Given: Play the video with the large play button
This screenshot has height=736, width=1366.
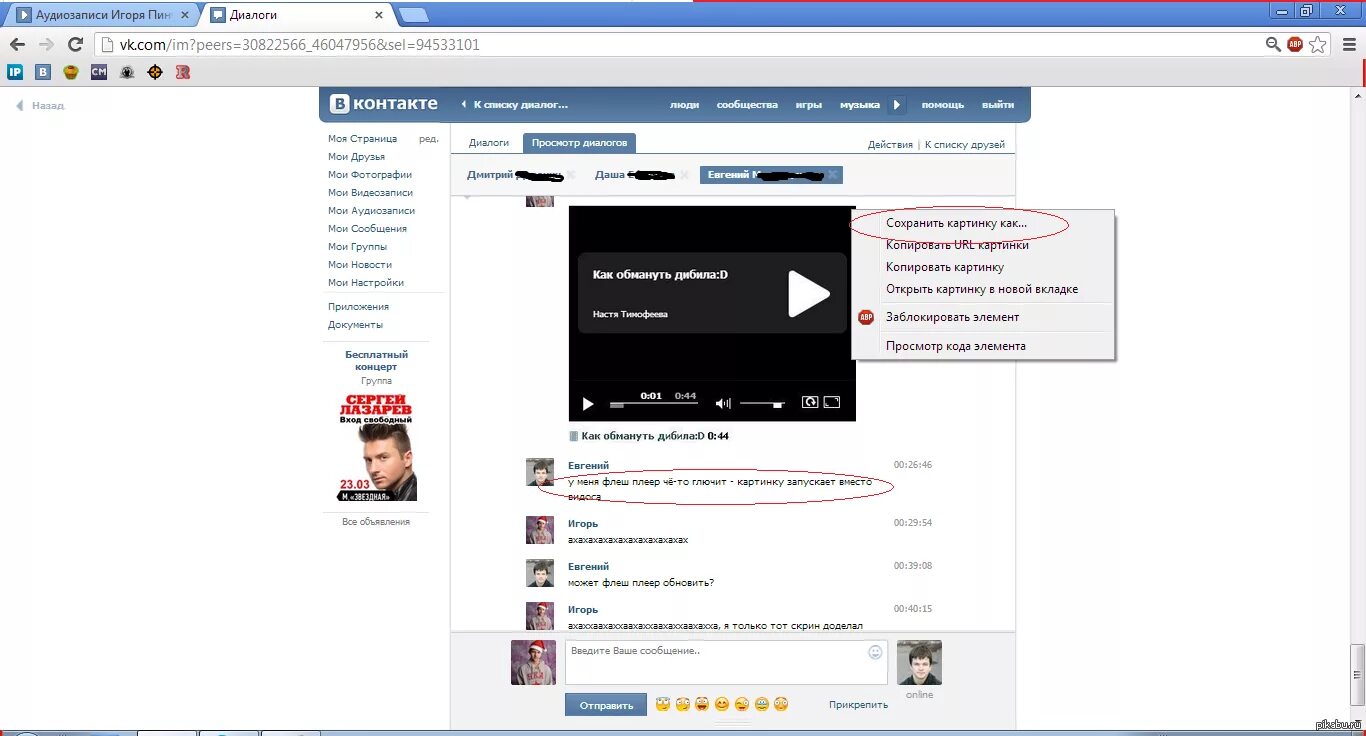Looking at the screenshot, I should pos(809,293).
